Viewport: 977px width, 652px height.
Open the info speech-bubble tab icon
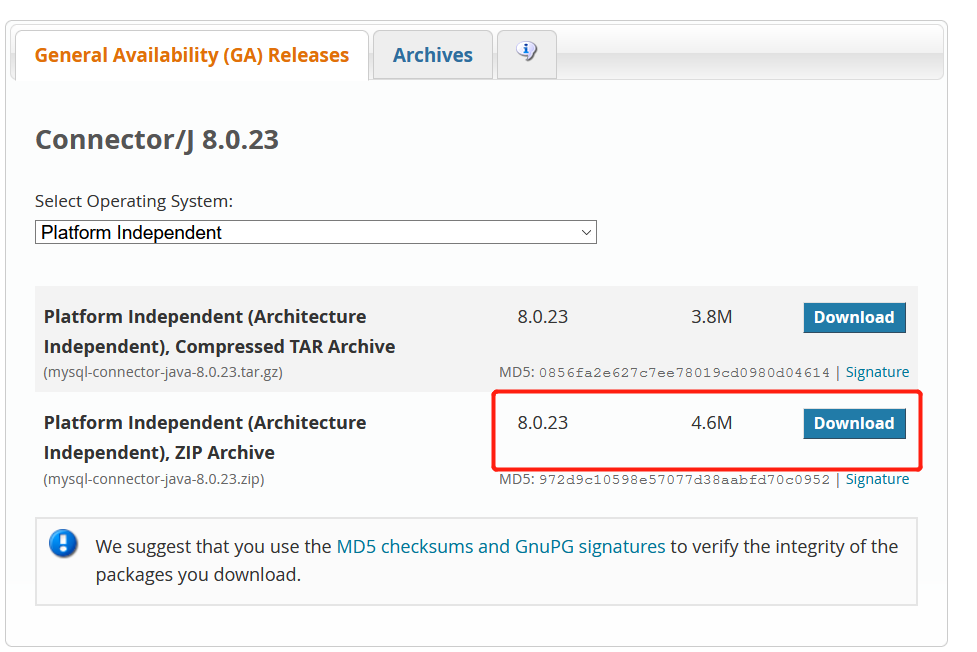(x=527, y=51)
